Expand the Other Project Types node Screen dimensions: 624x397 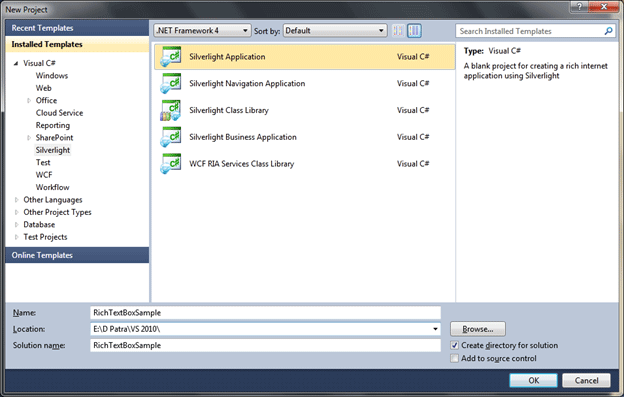click(x=16, y=212)
